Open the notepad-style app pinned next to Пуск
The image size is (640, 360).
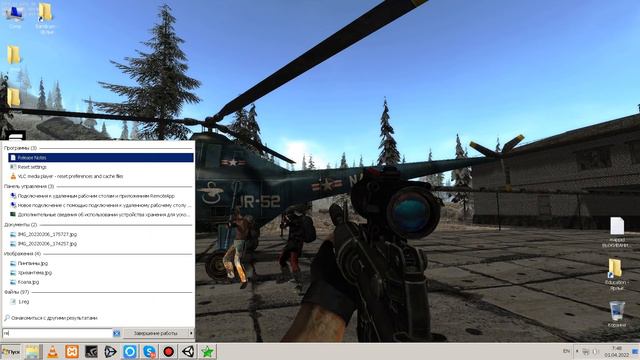tap(32, 352)
